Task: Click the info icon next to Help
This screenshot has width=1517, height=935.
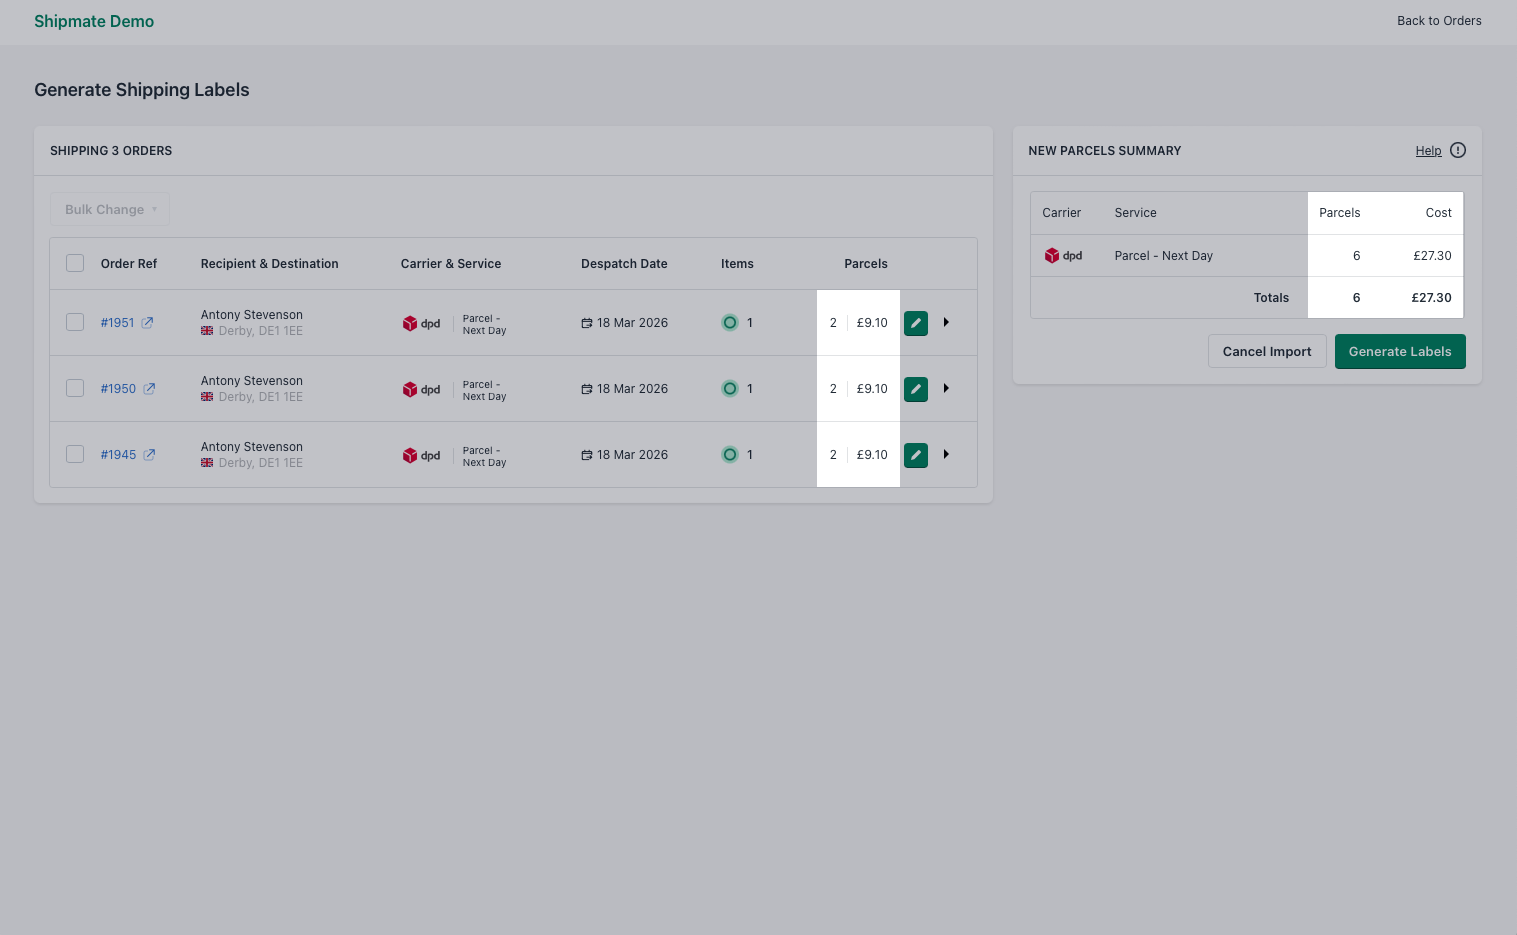Action: [x=1457, y=150]
